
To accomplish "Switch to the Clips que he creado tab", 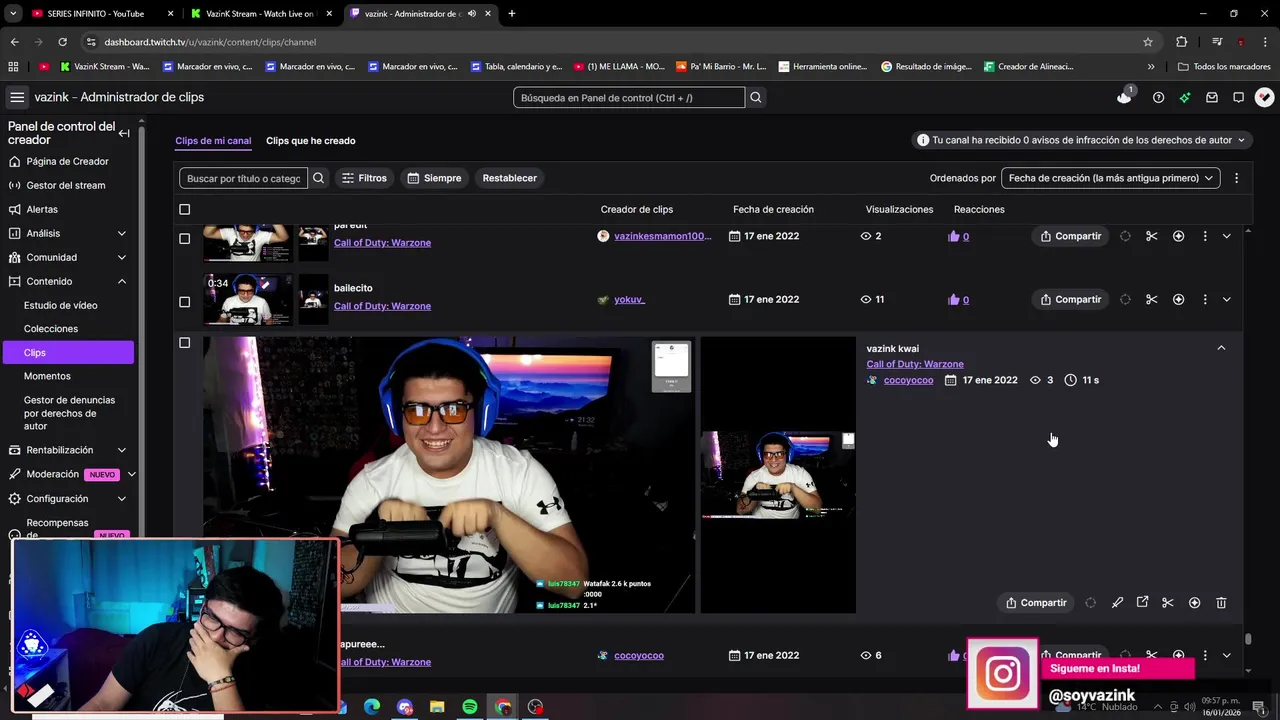I will coord(310,141).
